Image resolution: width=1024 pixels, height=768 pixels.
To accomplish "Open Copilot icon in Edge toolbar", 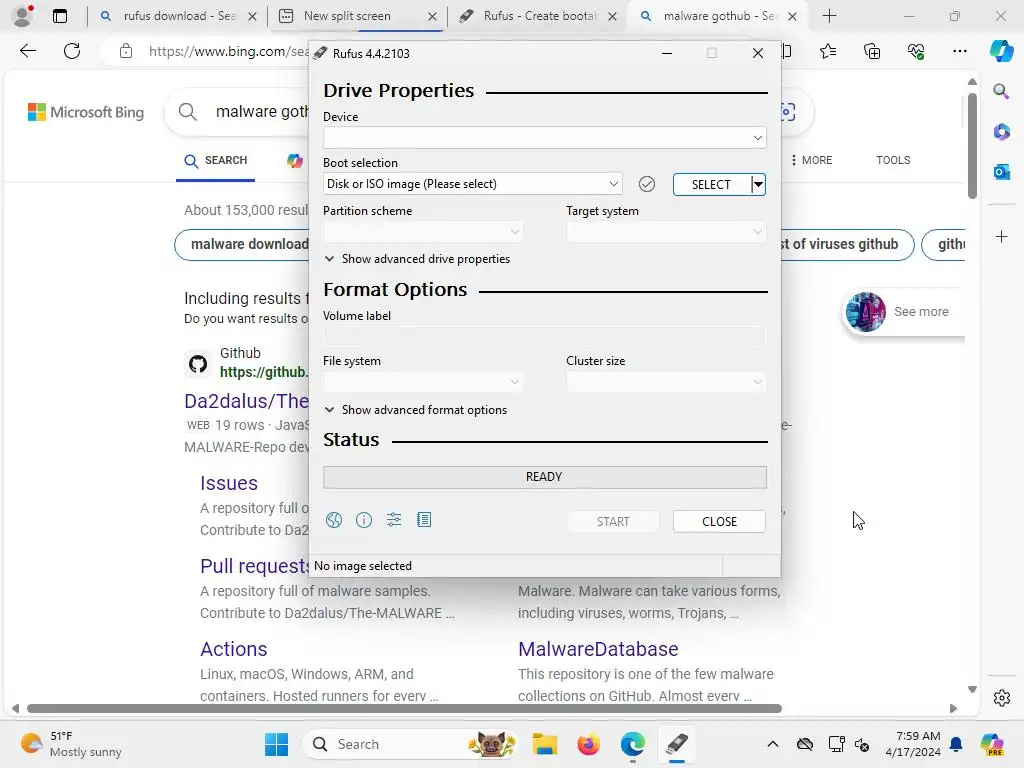I will click(x=1001, y=51).
